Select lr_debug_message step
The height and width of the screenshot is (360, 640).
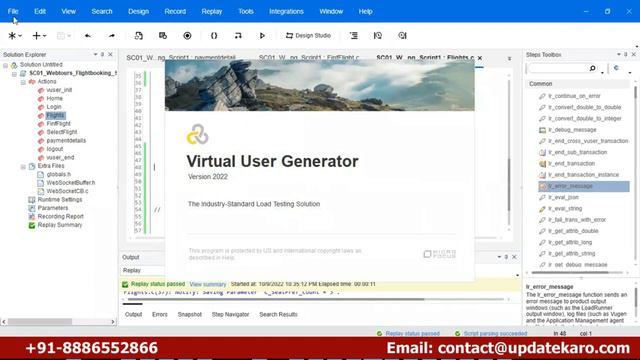[x=572, y=130]
